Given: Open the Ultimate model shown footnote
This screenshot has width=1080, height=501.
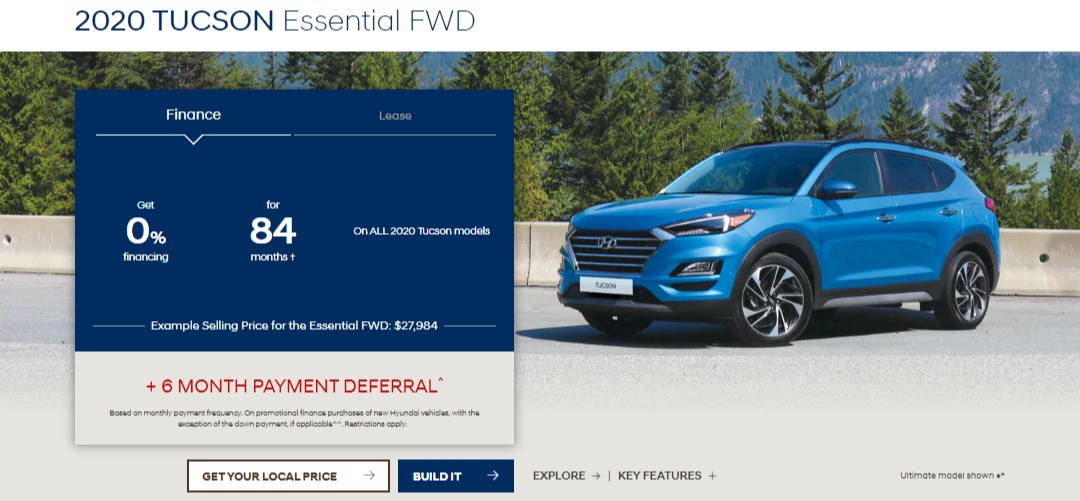Looking at the screenshot, I should click(x=952, y=476).
